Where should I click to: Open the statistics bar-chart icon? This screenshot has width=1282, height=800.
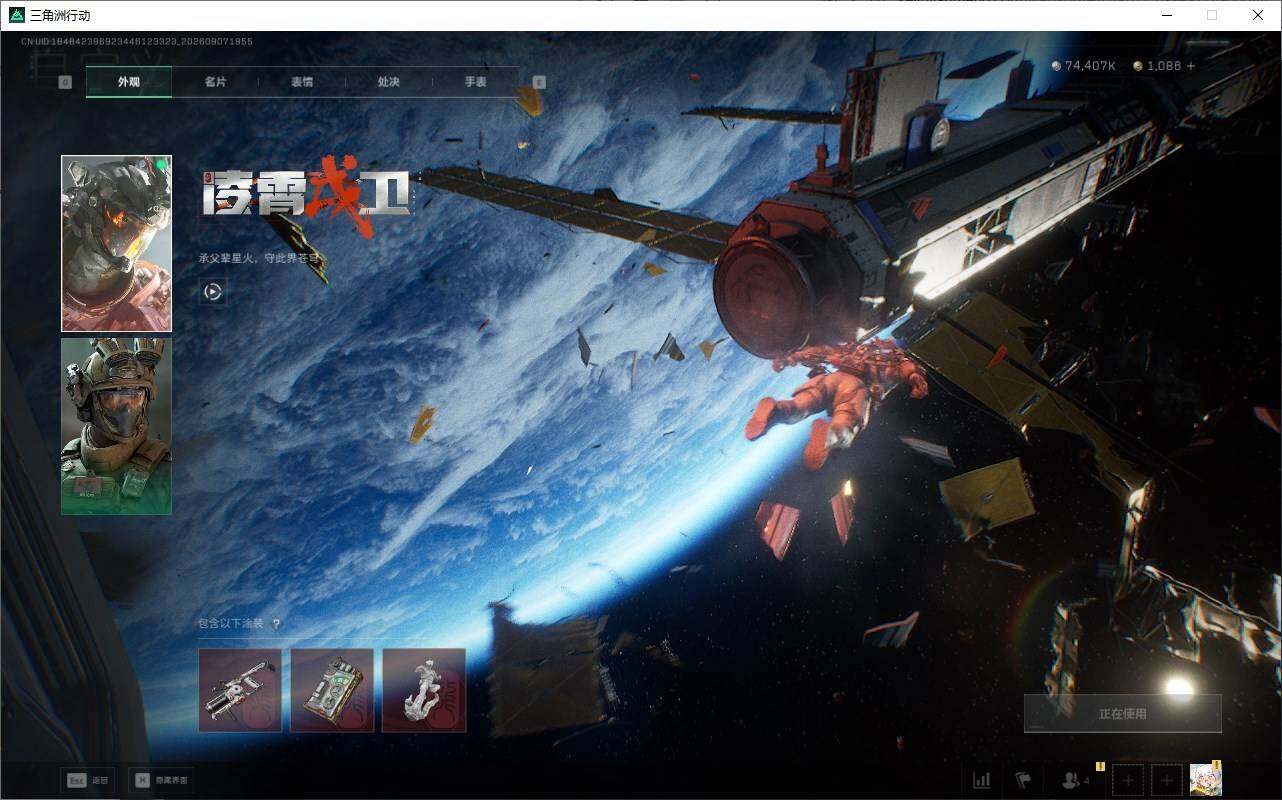(x=982, y=780)
